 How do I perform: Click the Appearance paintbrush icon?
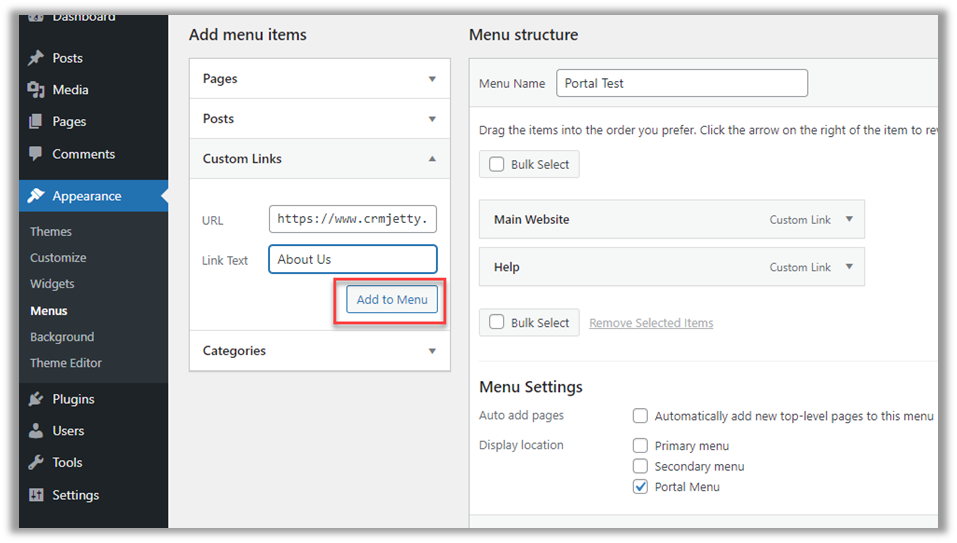point(37,196)
